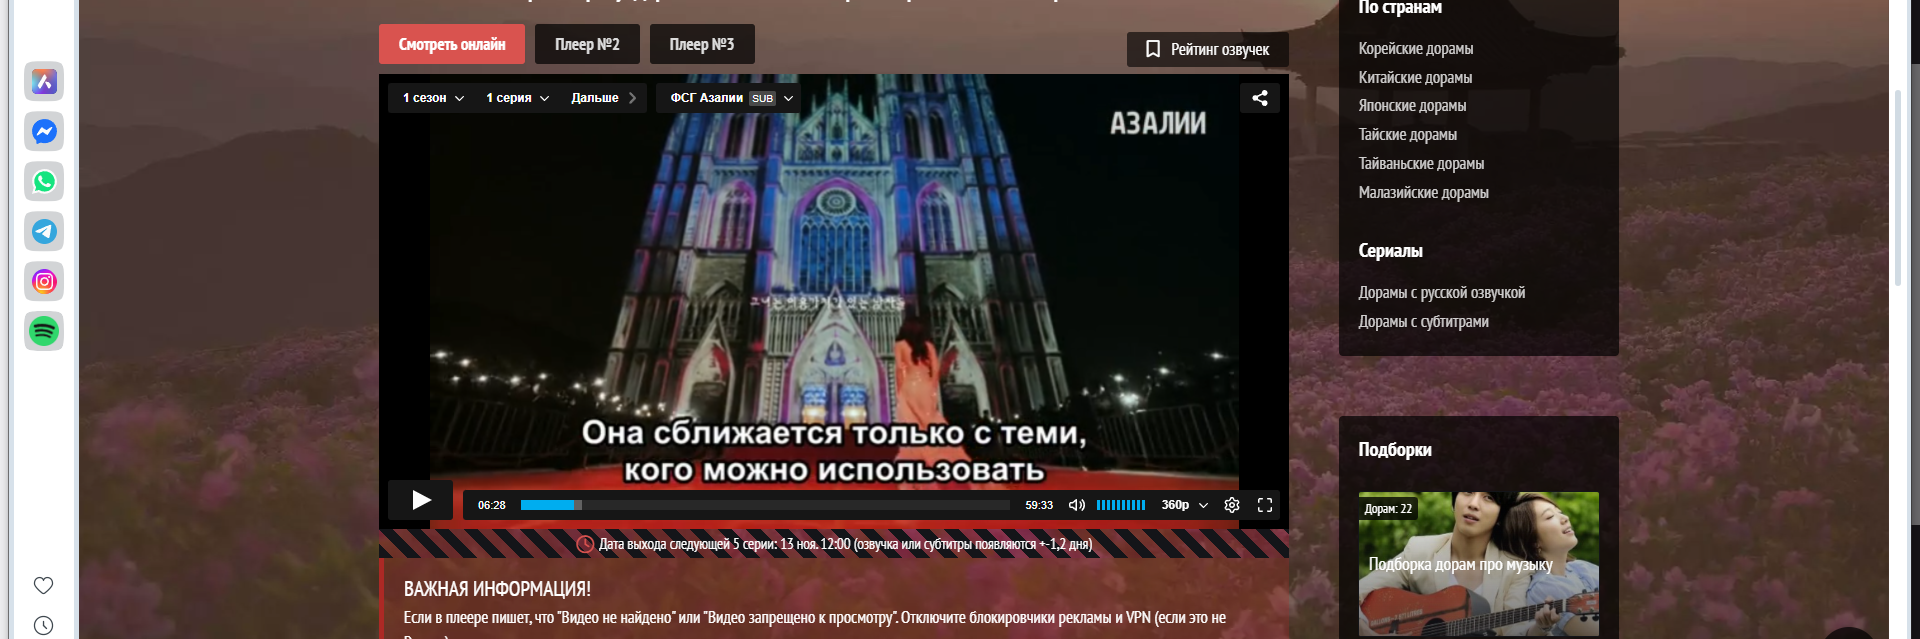The width and height of the screenshot is (1920, 639).
Task: Select the Смотреть онлайн tab
Action: click(452, 44)
